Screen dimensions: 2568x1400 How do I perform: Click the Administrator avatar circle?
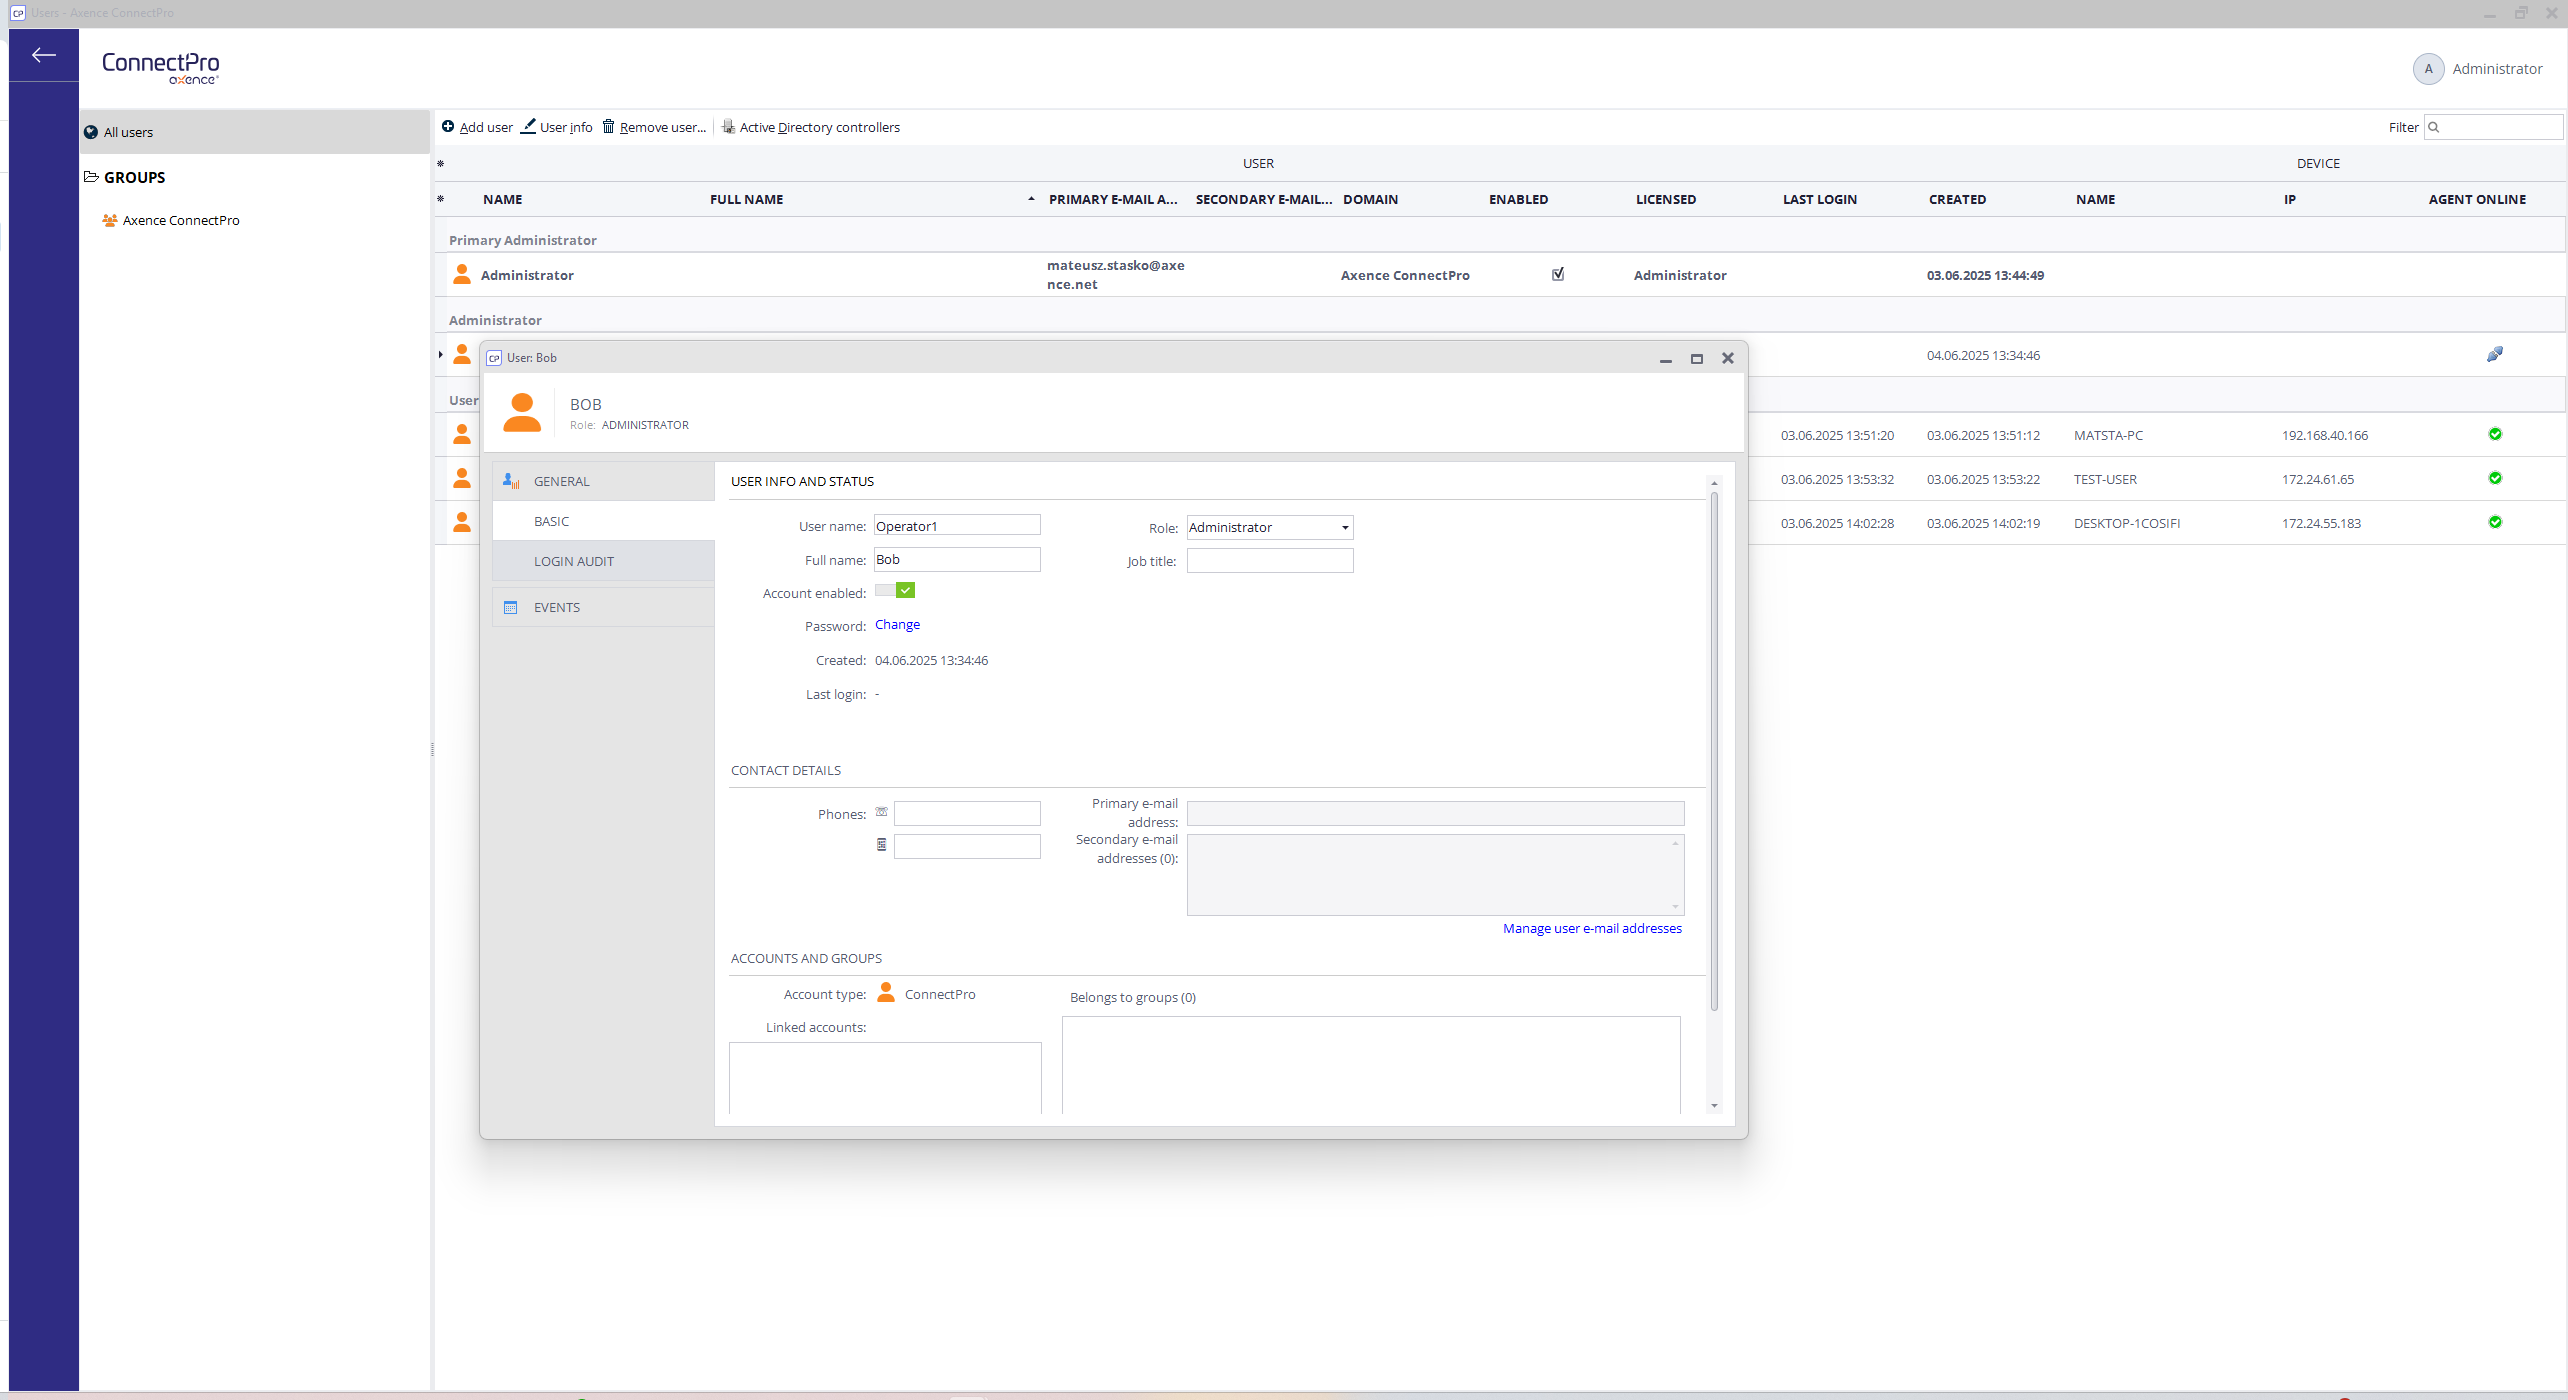click(2428, 69)
